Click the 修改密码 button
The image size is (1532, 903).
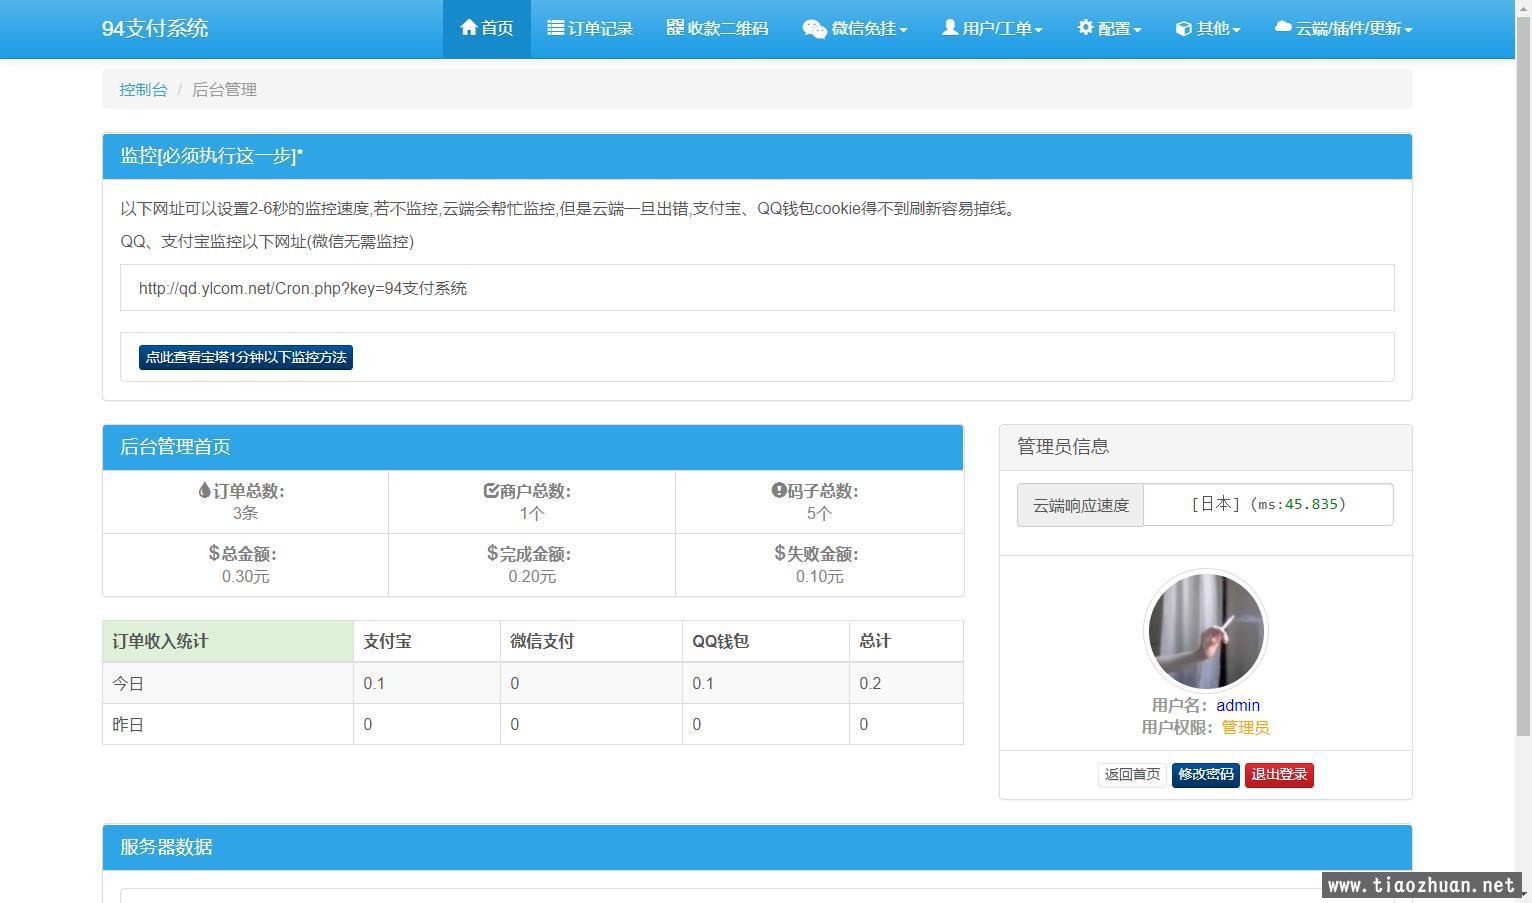[1205, 775]
